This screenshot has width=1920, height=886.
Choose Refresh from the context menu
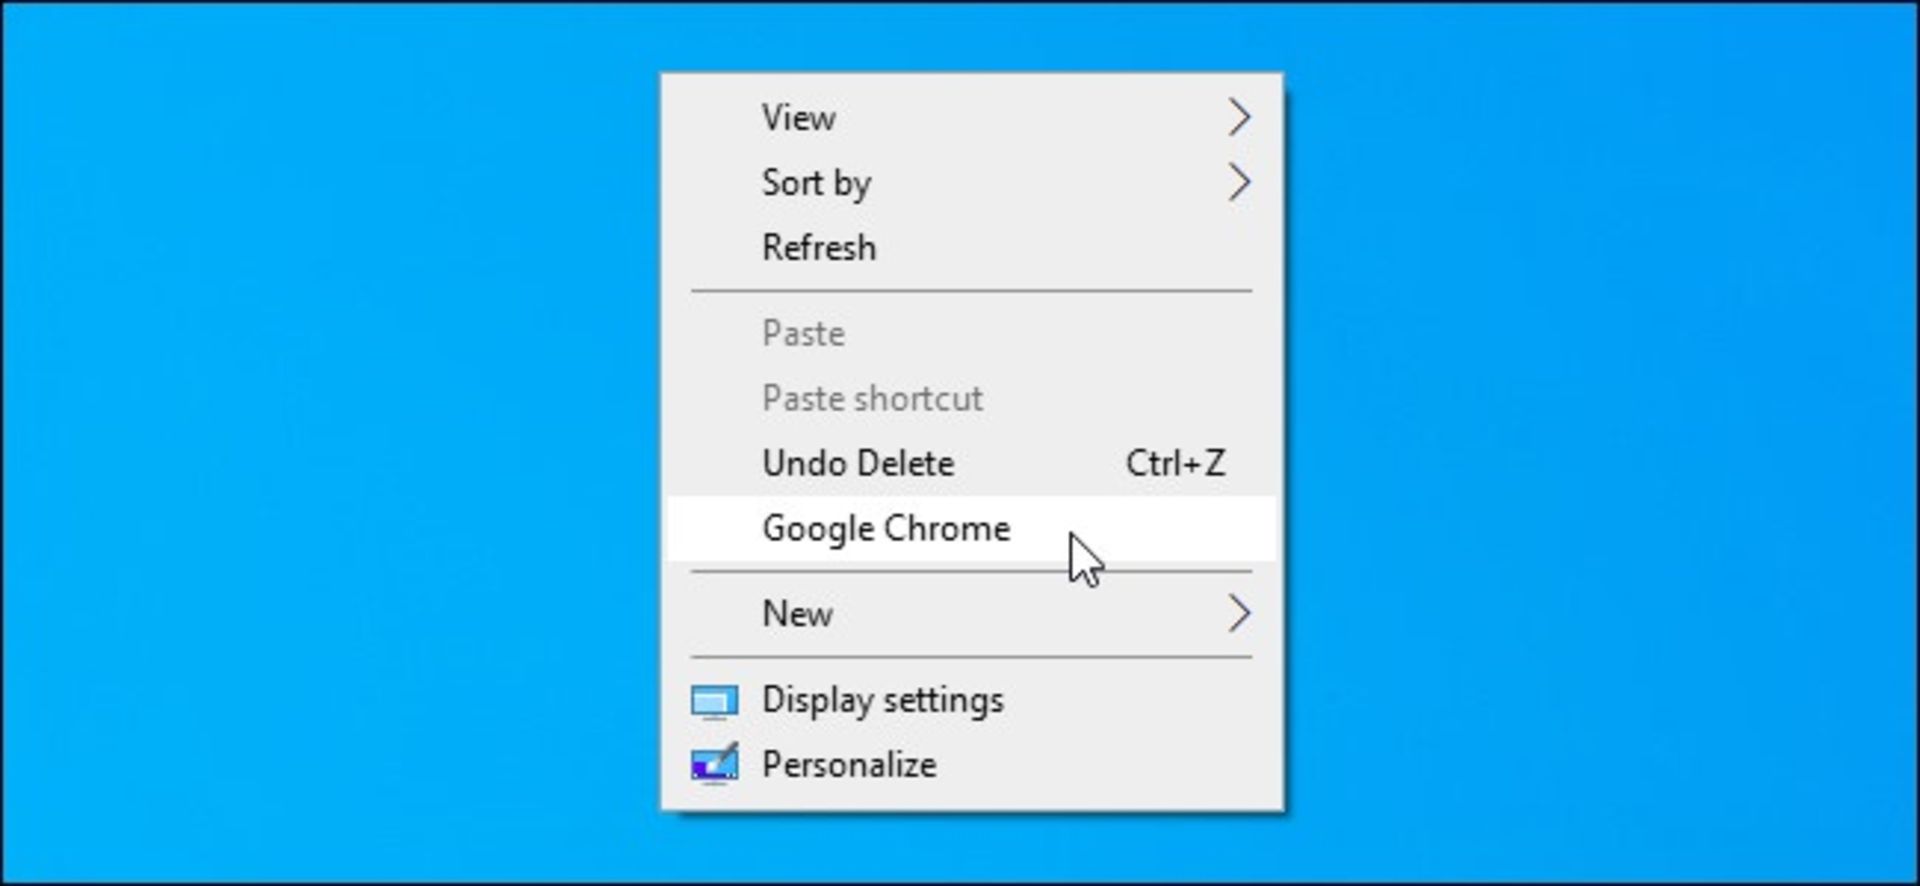click(971, 248)
